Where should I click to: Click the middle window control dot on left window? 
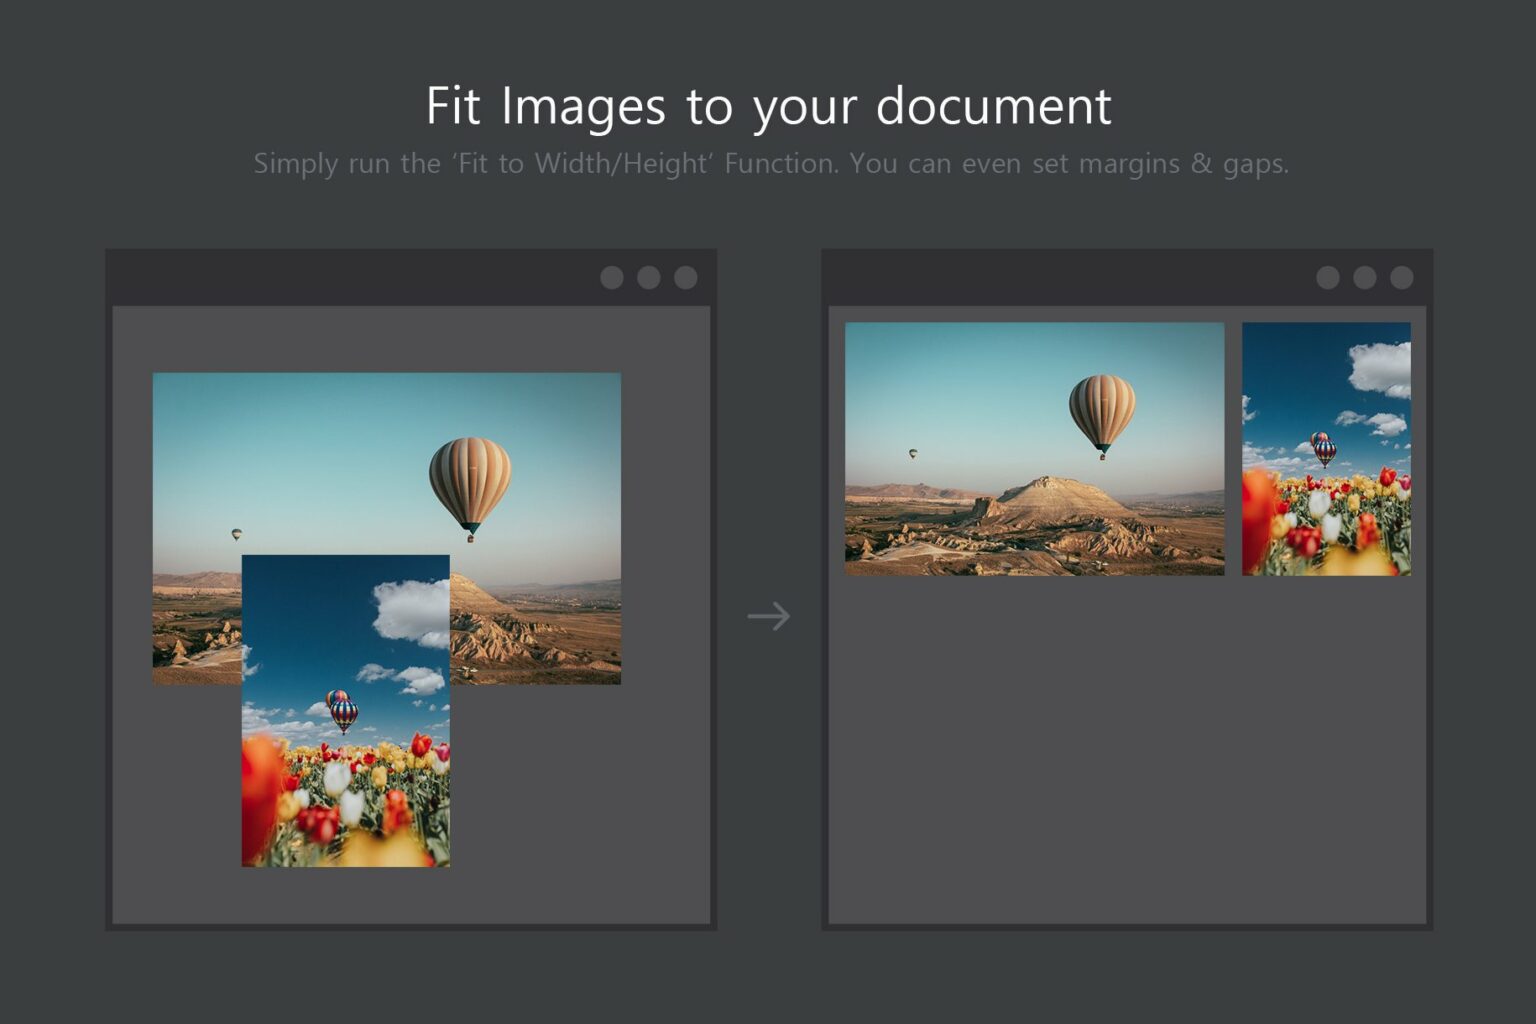648,277
